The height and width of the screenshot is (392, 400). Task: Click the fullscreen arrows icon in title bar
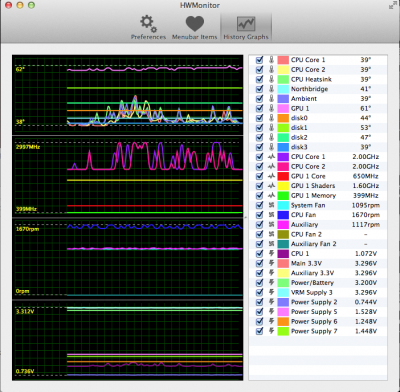(x=393, y=5)
